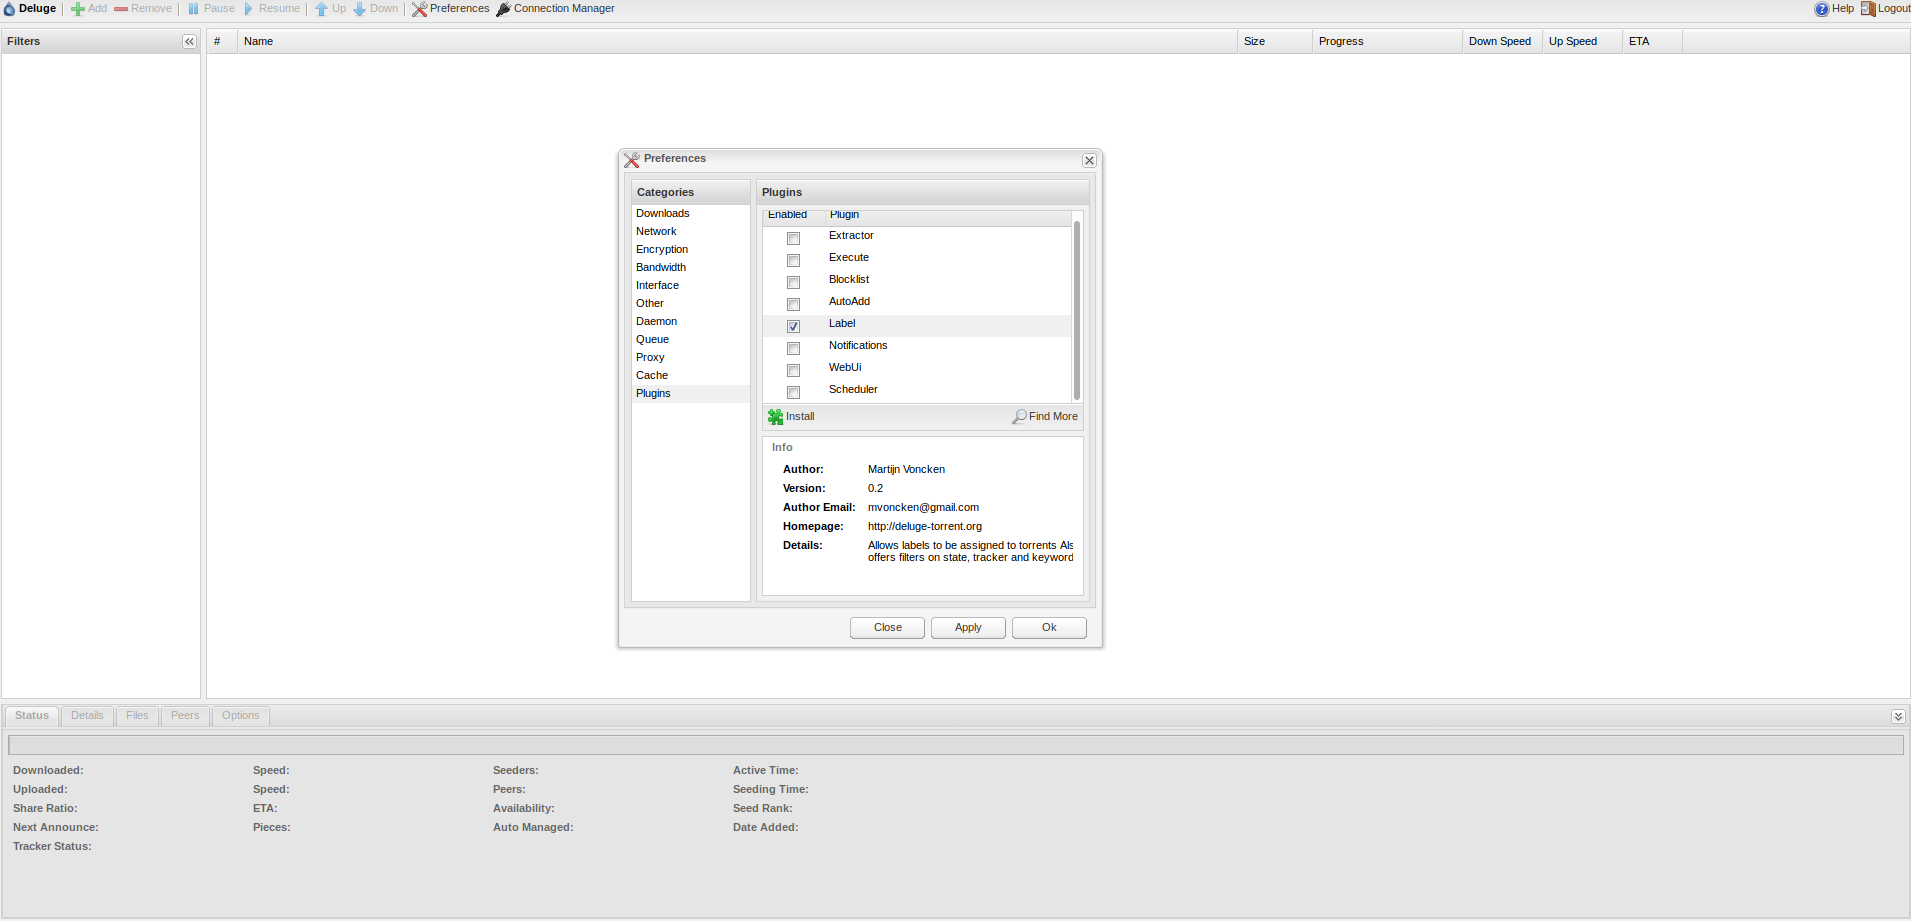Open Preferences from the main toolbar

450,9
